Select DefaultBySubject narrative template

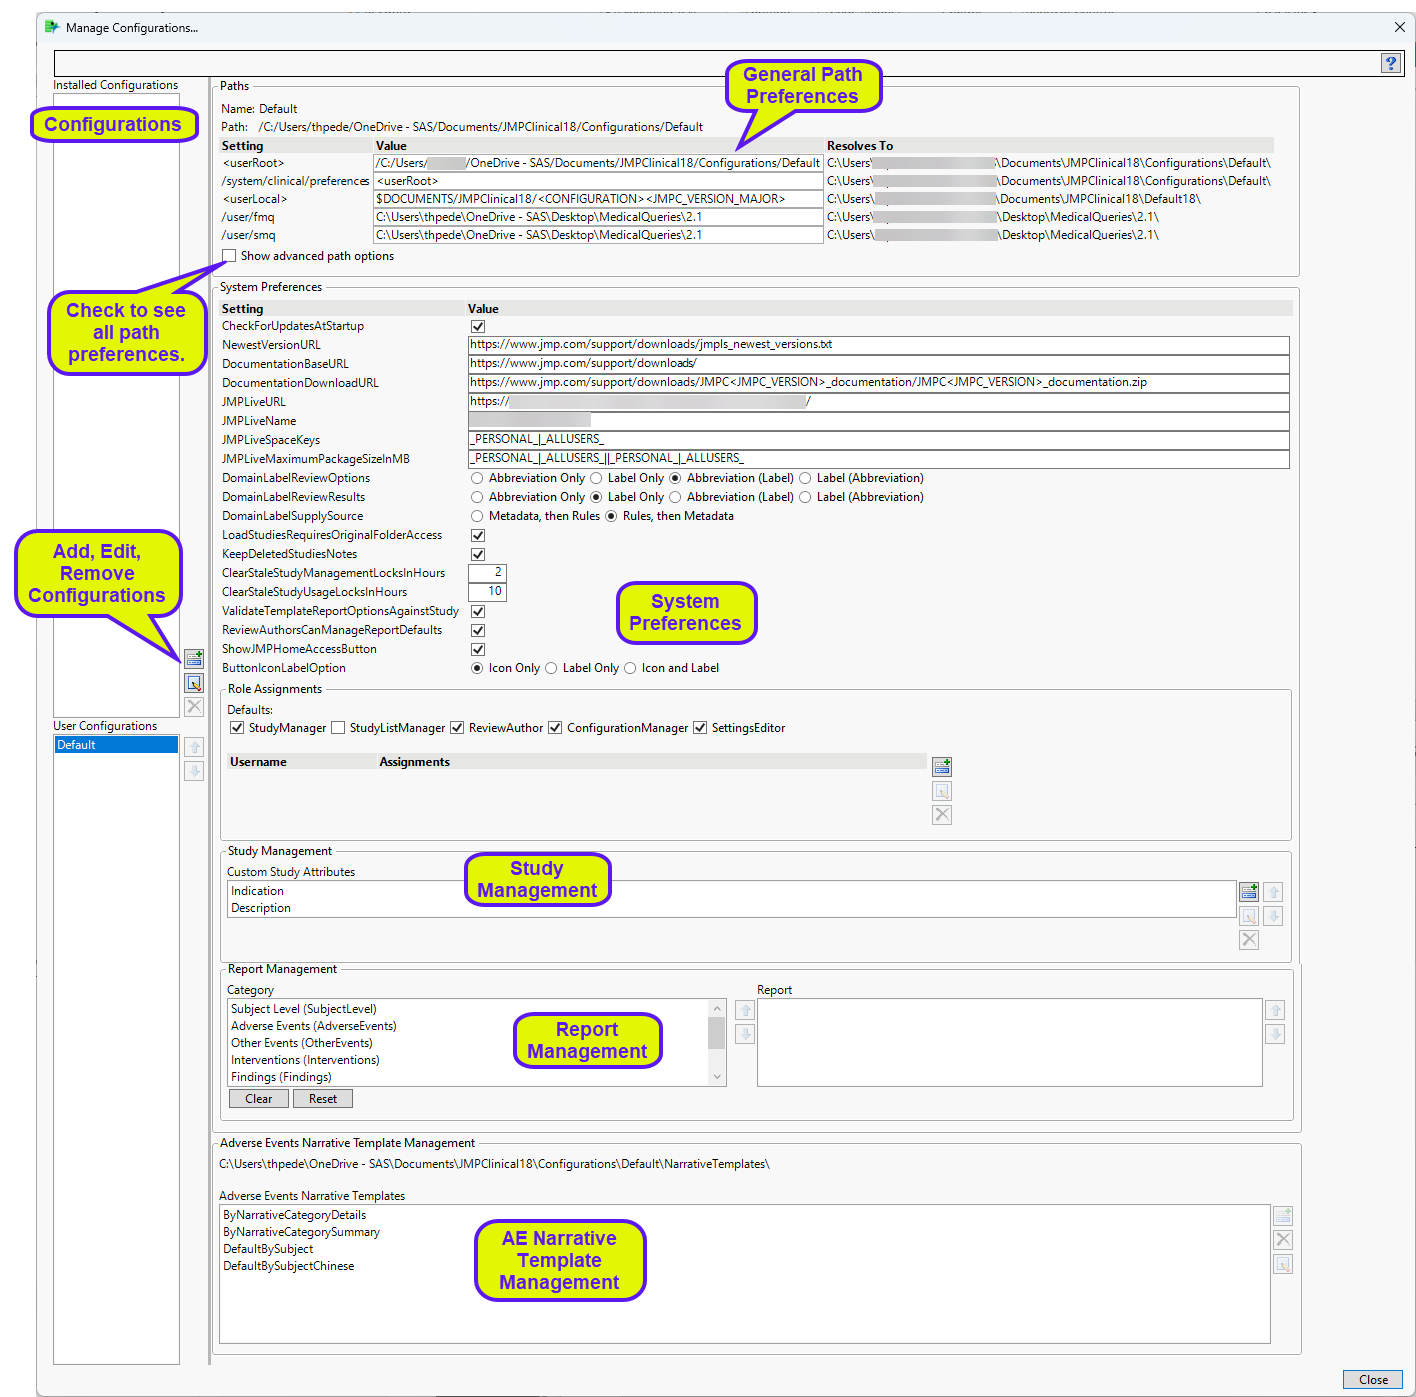tap(268, 1249)
